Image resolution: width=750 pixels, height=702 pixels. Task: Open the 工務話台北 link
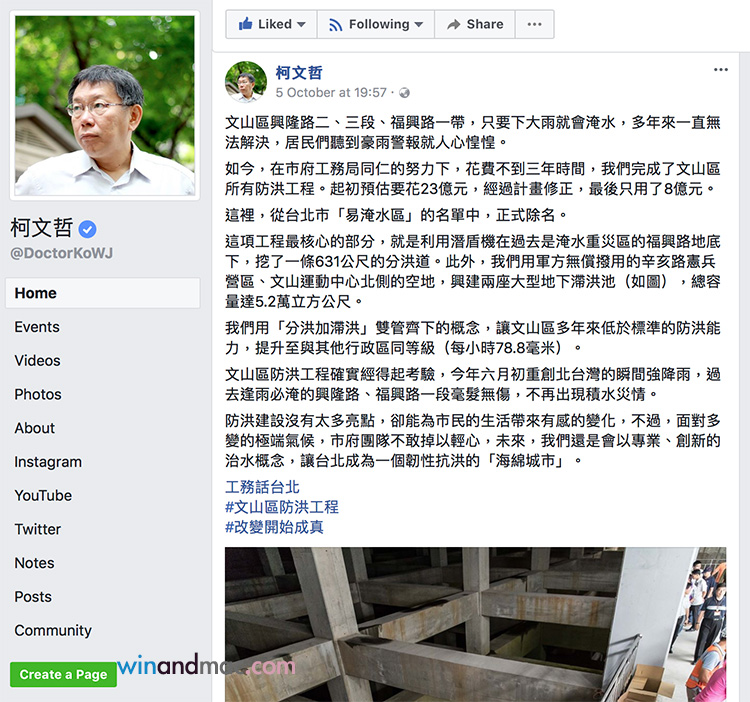262,487
